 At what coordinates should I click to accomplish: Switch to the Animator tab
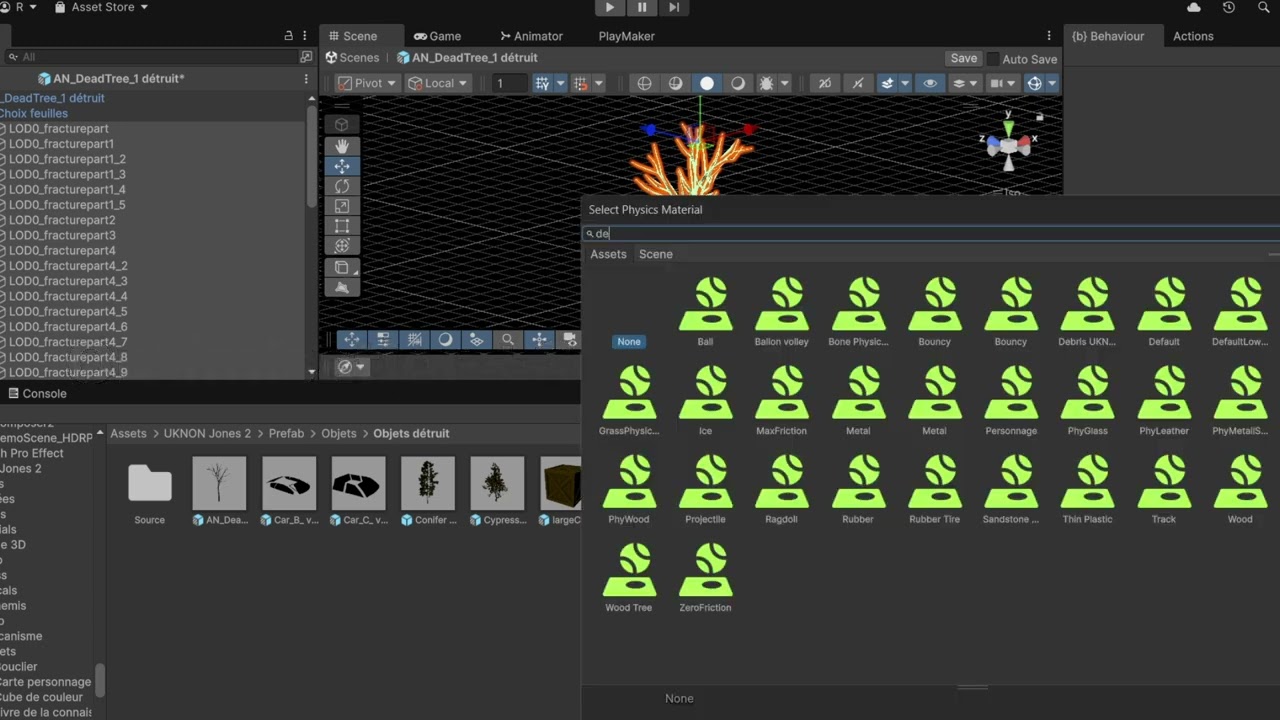(x=531, y=36)
